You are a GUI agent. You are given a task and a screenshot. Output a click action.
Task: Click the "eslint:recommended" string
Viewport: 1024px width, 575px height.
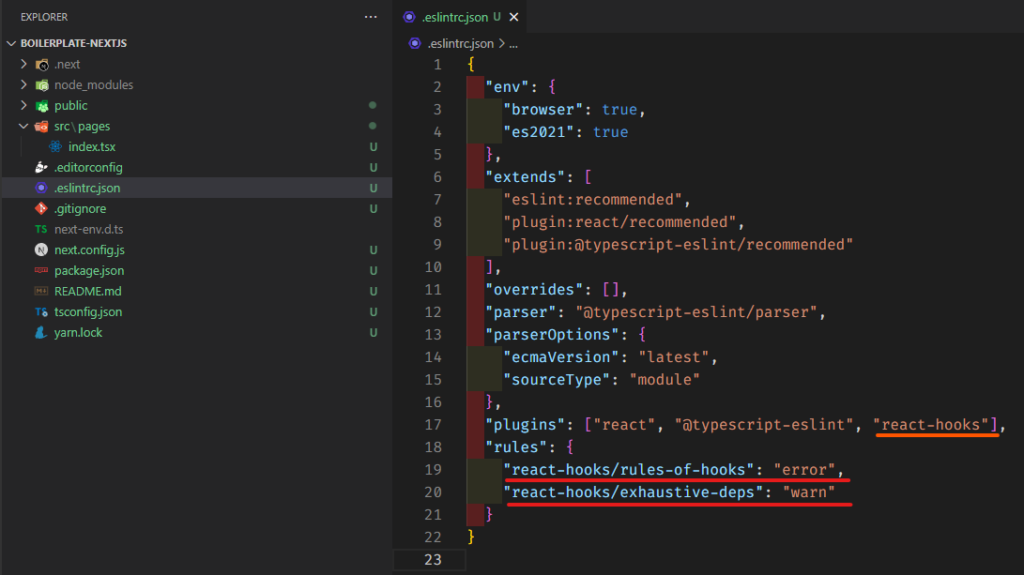coord(592,199)
